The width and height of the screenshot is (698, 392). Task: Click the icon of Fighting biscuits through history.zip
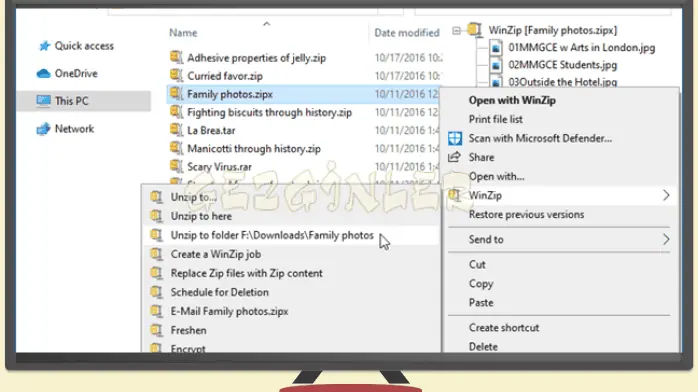coord(176,112)
